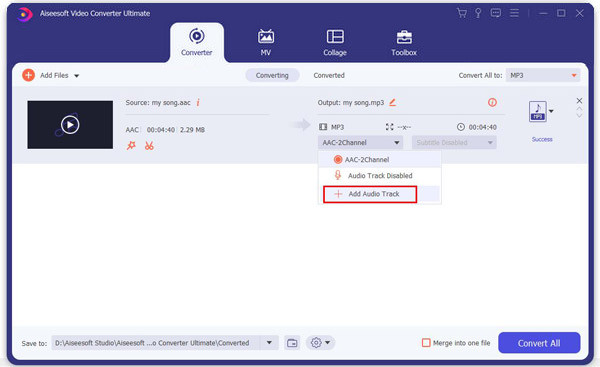This screenshot has width=600, height=367.
Task: Enable Merge into one file checkbox
Action: (426, 343)
